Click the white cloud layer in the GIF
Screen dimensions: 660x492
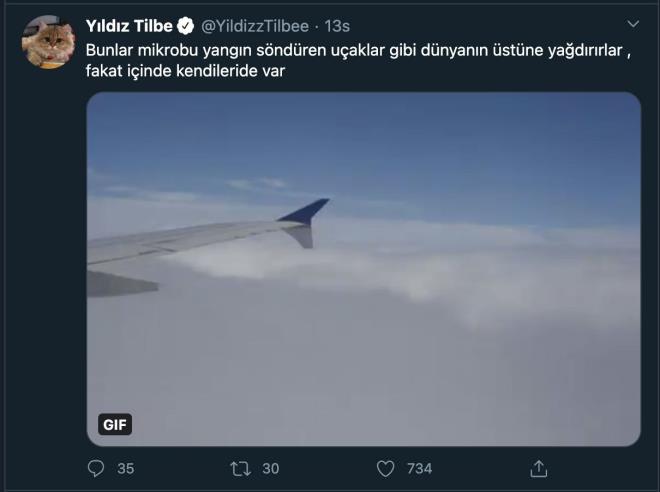tap(421, 337)
